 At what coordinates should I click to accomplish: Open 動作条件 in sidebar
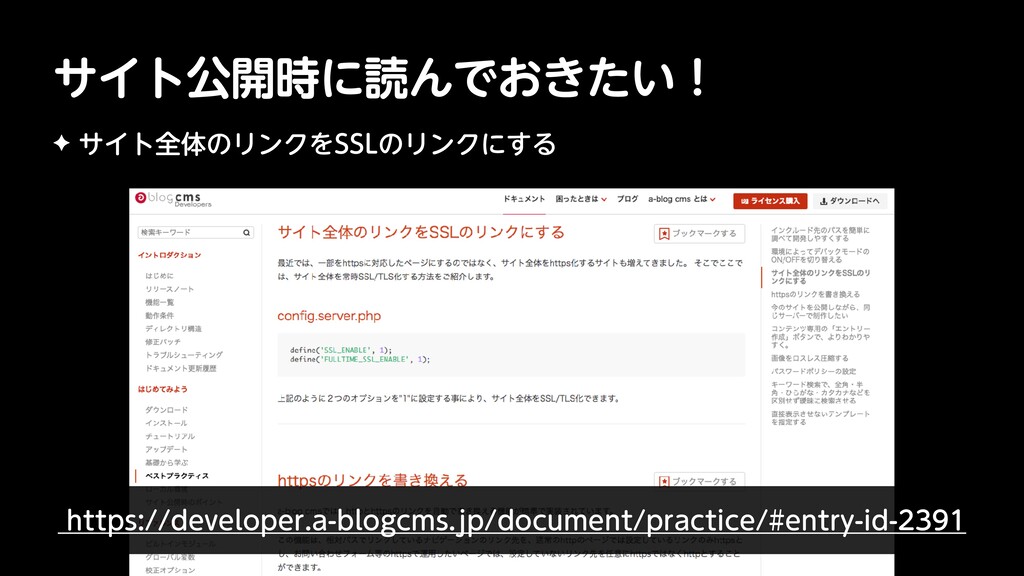click(x=159, y=315)
